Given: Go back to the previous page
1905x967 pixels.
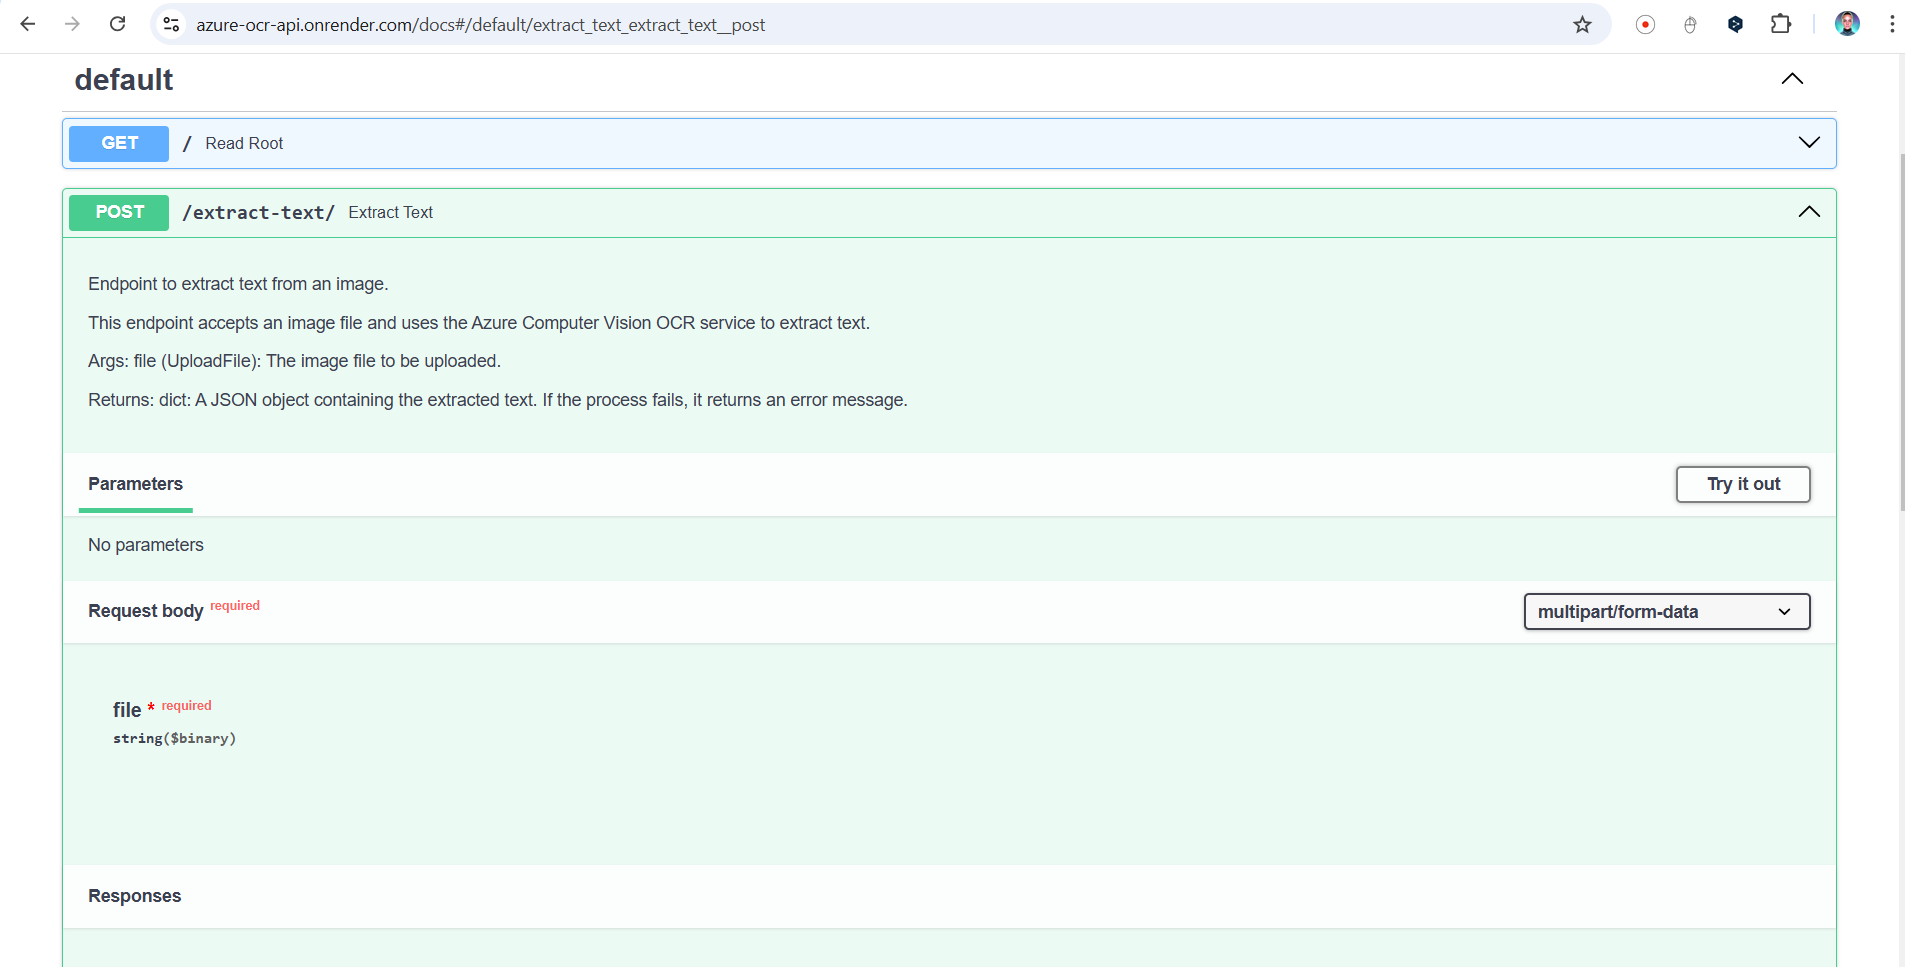Looking at the screenshot, I should [28, 24].
